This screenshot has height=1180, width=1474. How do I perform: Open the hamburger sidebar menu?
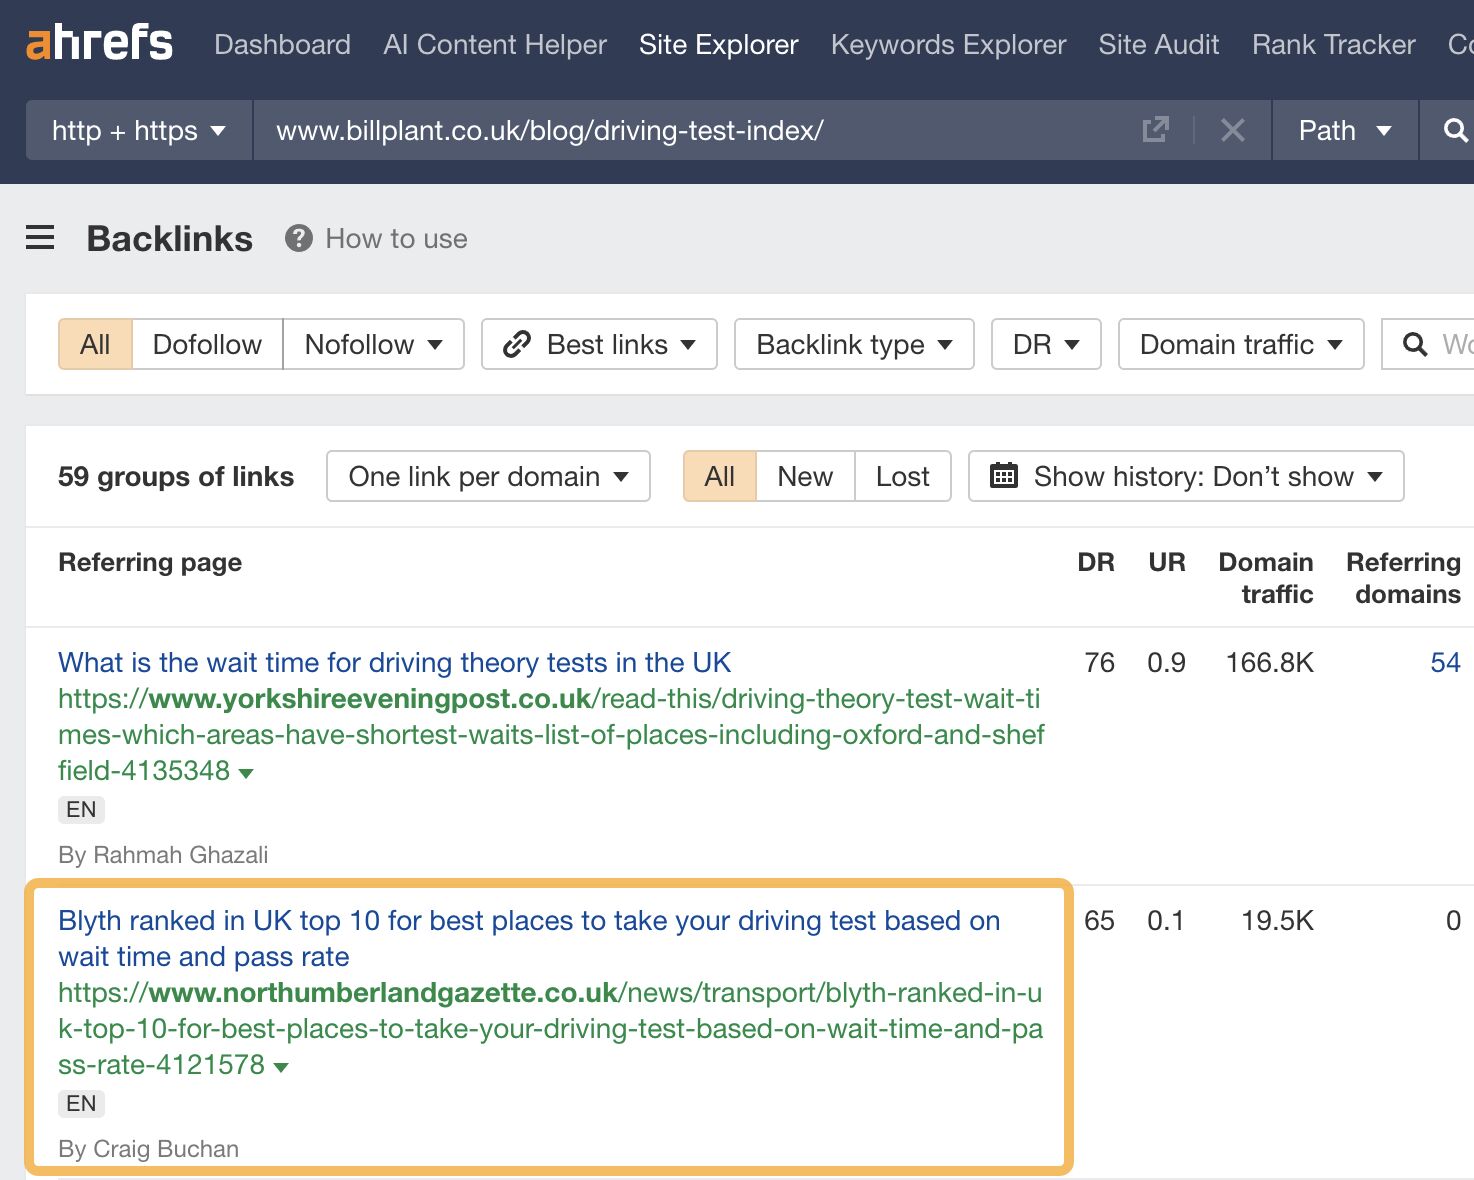[40, 238]
